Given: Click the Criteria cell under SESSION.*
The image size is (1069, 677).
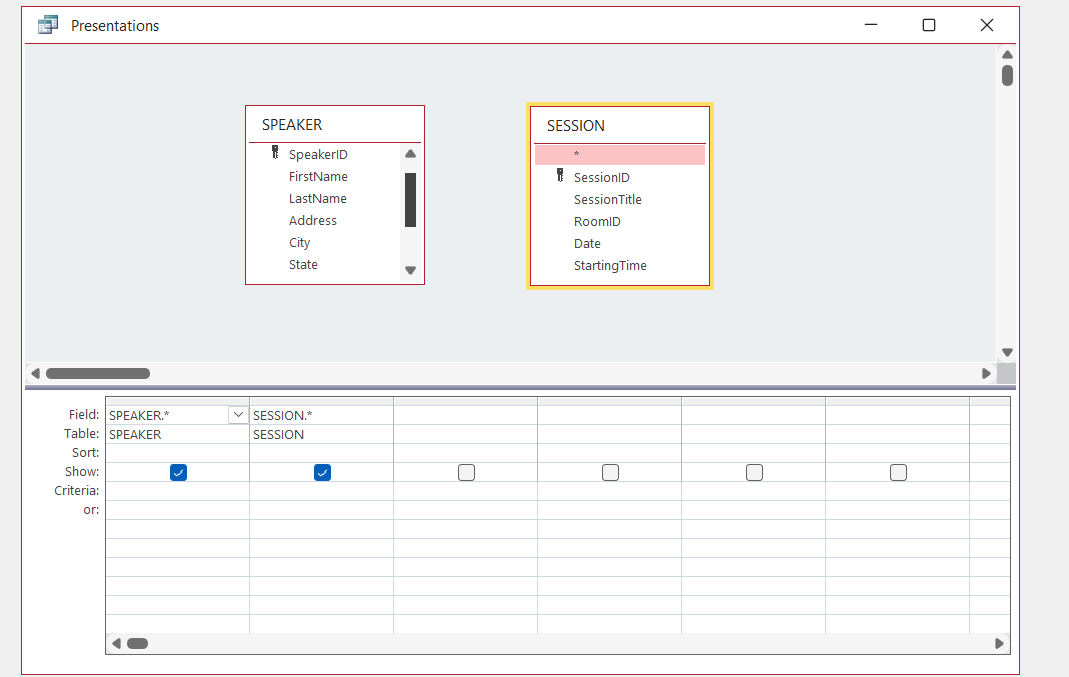Looking at the screenshot, I should click(321, 492).
